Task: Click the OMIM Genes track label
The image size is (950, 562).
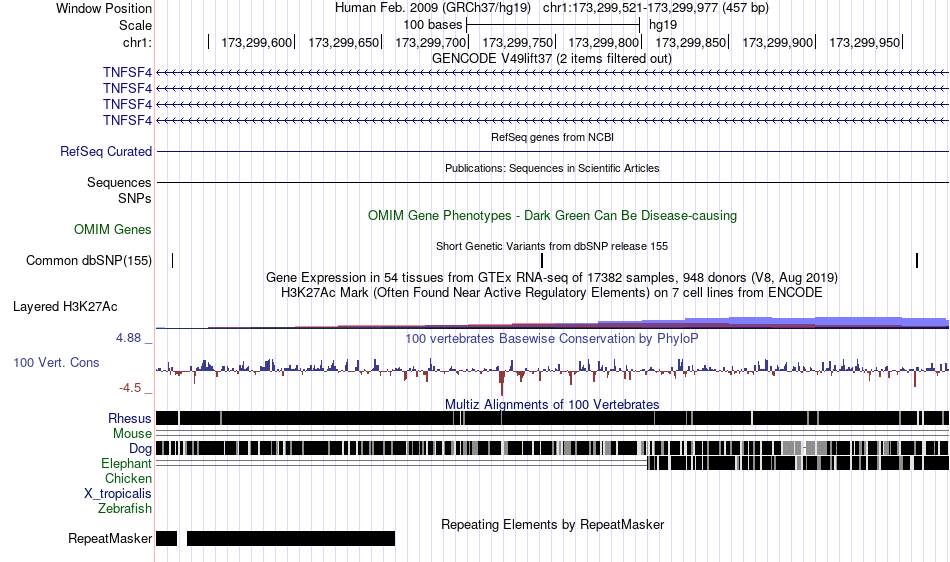Action: pyautogui.click(x=113, y=230)
